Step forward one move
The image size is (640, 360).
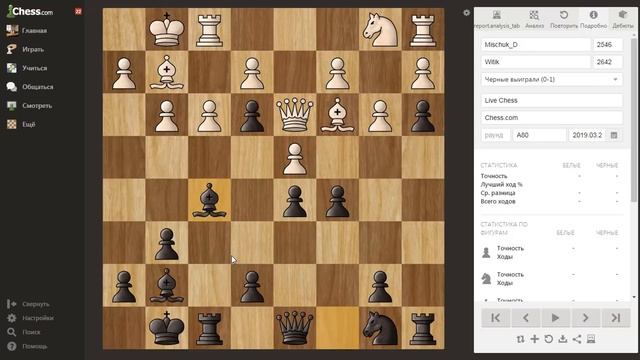tap(585, 318)
